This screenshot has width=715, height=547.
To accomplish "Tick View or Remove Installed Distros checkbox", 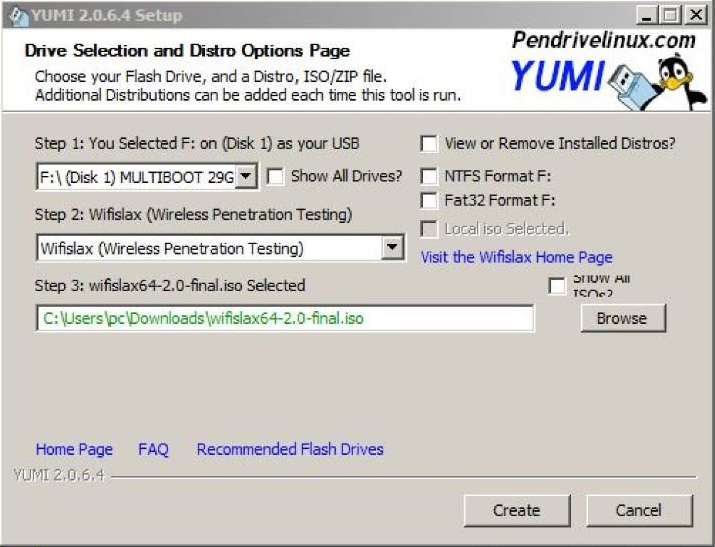I will click(429, 143).
